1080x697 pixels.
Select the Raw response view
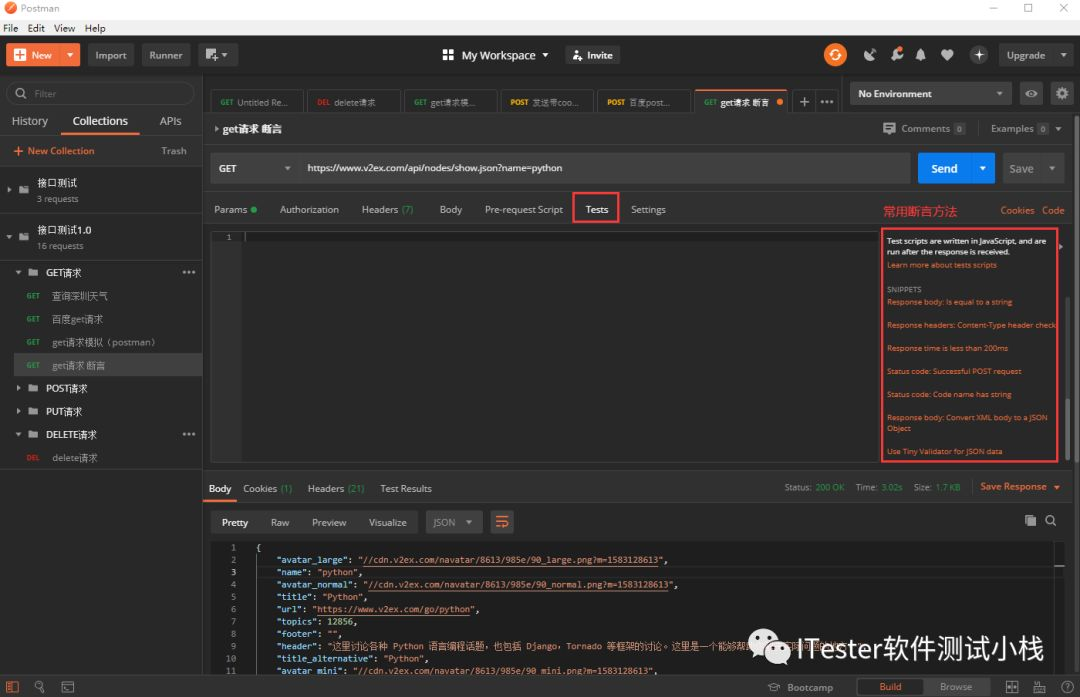[x=280, y=522]
